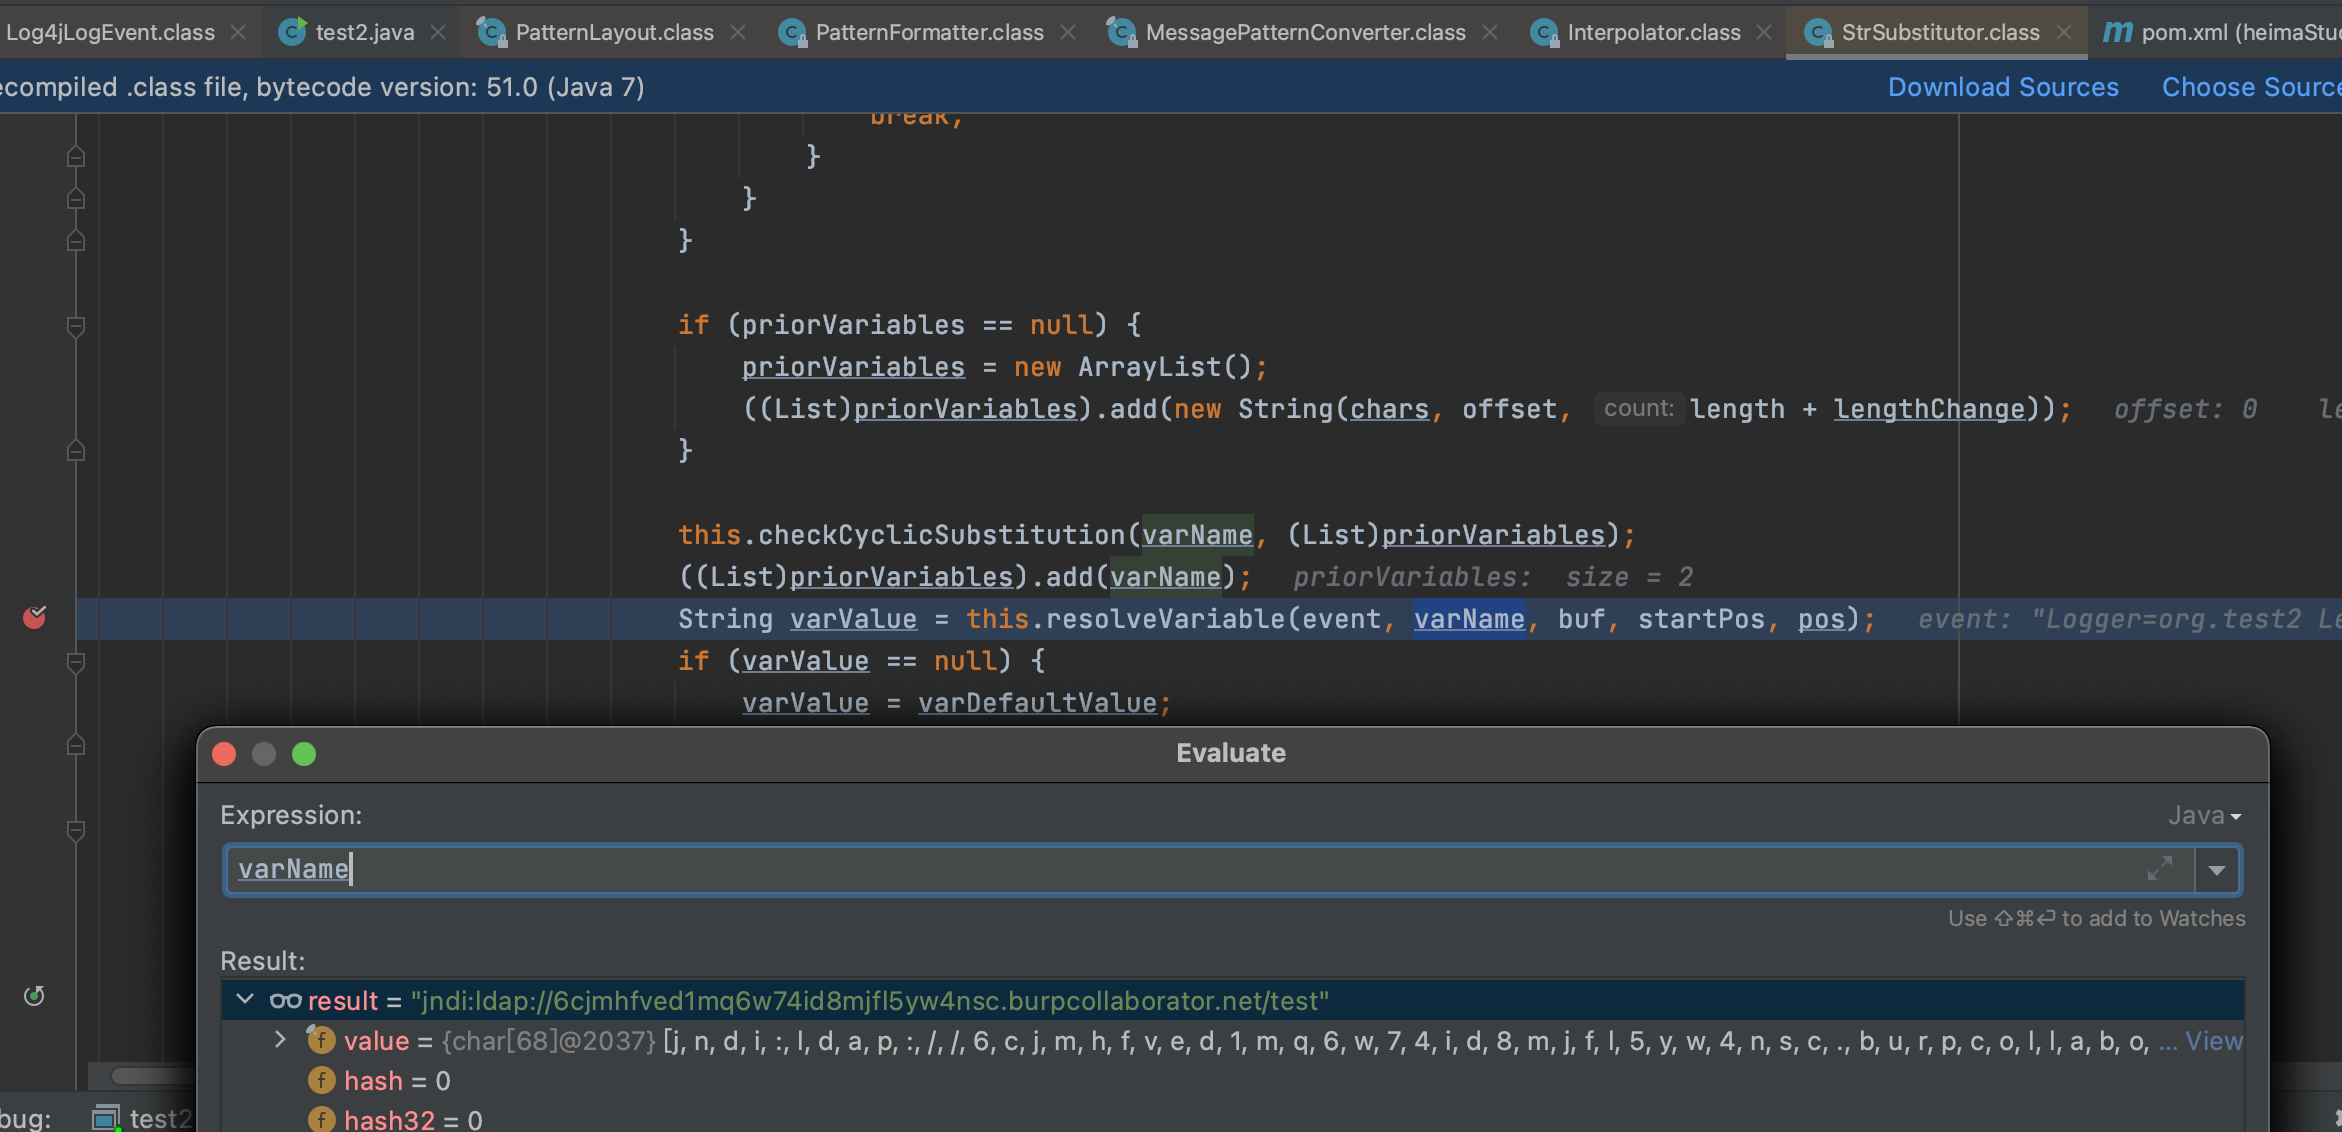Click lengthChange variable in code
This screenshot has width=2342, height=1132.
pyautogui.click(x=1929, y=409)
